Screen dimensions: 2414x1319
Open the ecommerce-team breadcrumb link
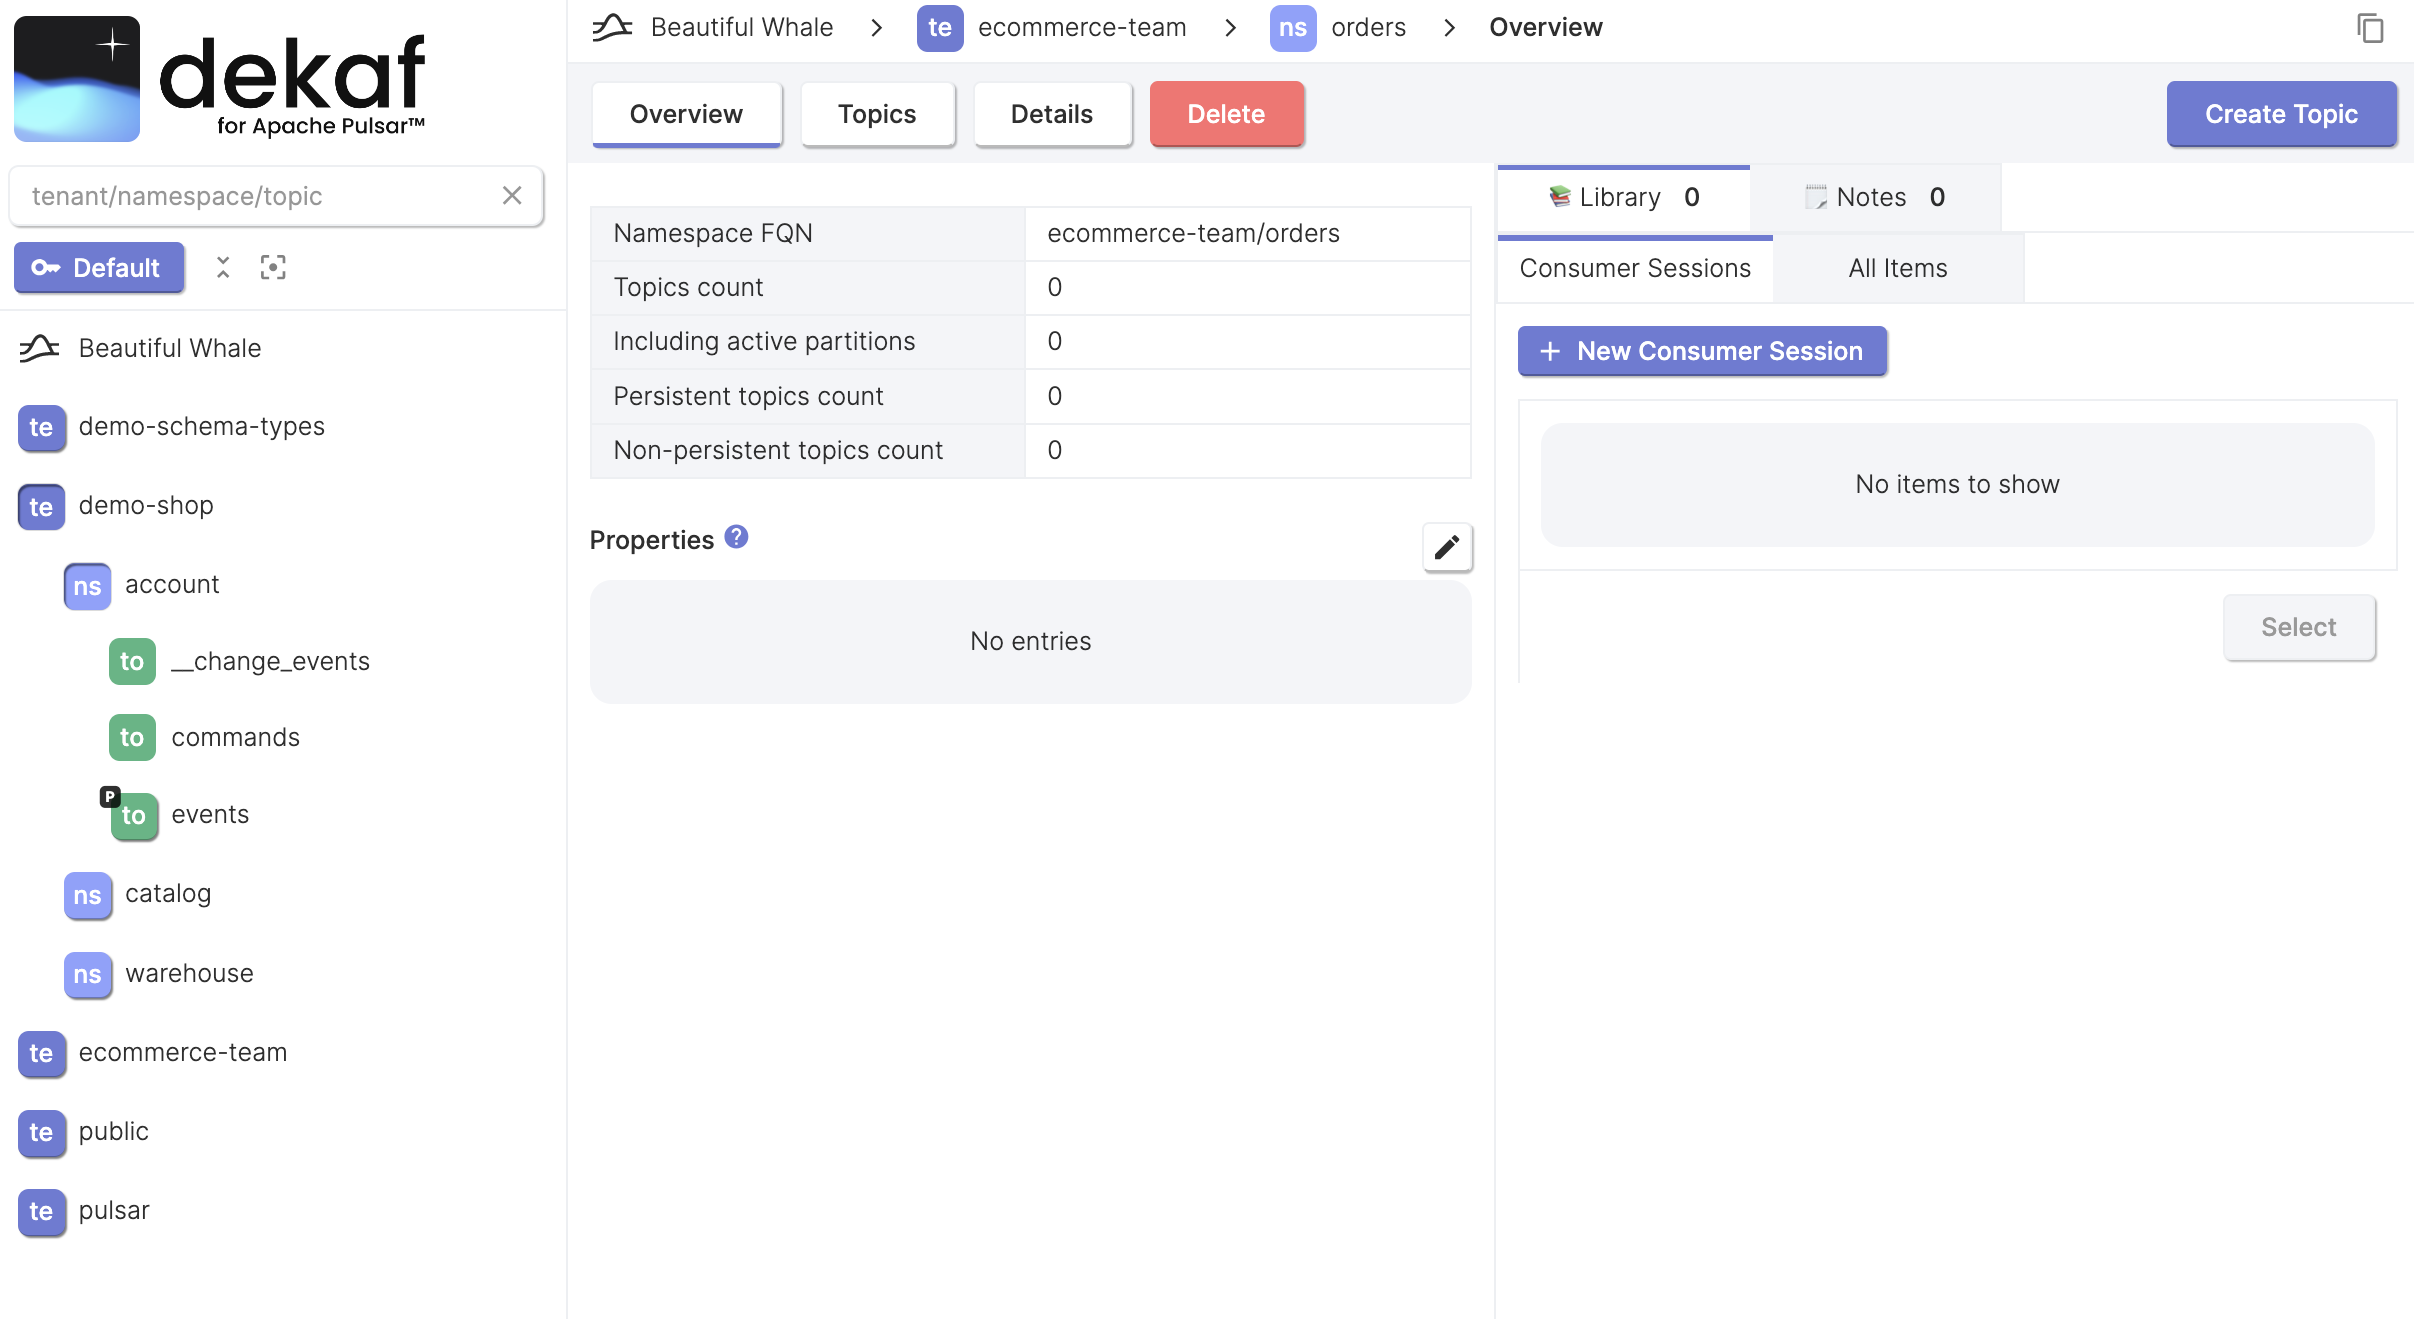click(1082, 27)
